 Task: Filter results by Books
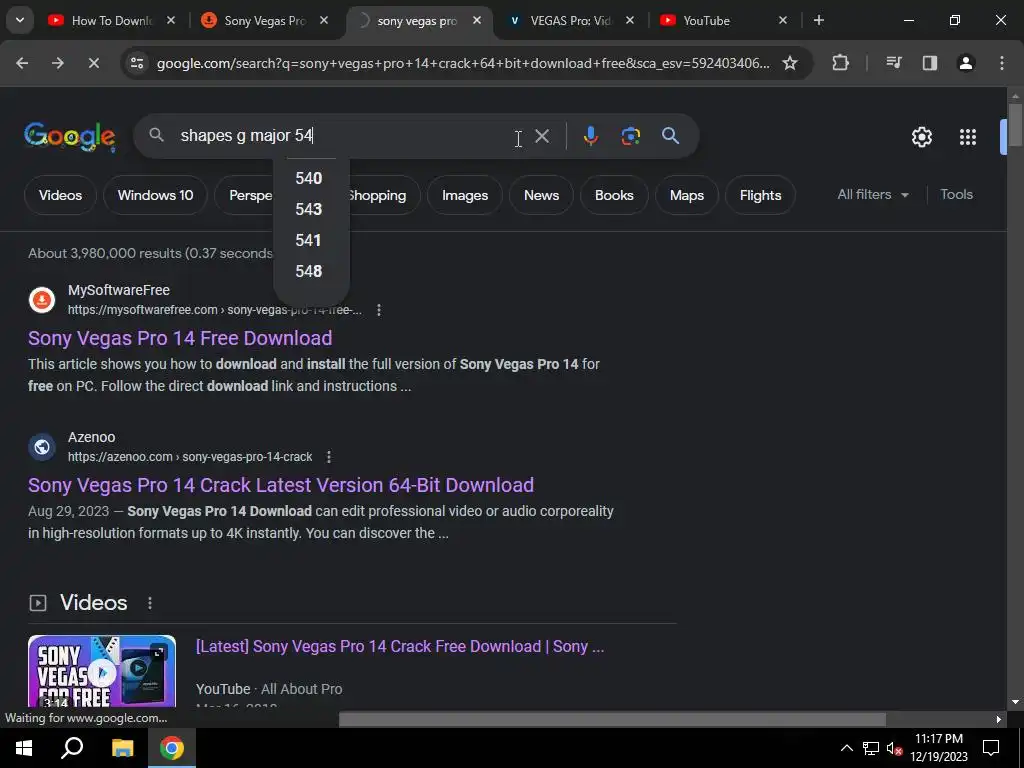[614, 195]
